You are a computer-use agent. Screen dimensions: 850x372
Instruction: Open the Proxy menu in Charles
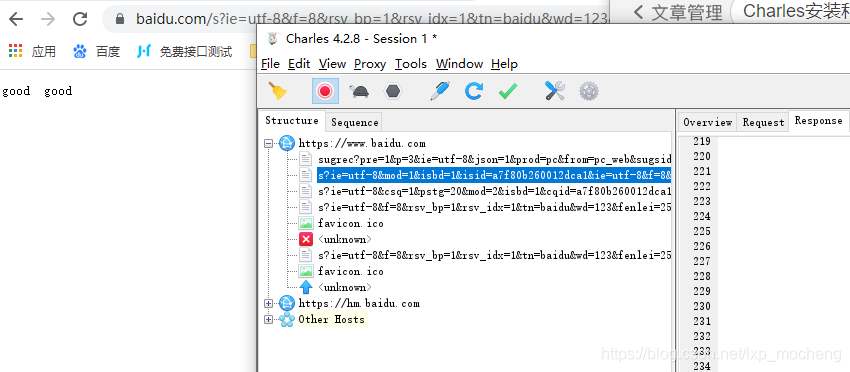coord(370,64)
